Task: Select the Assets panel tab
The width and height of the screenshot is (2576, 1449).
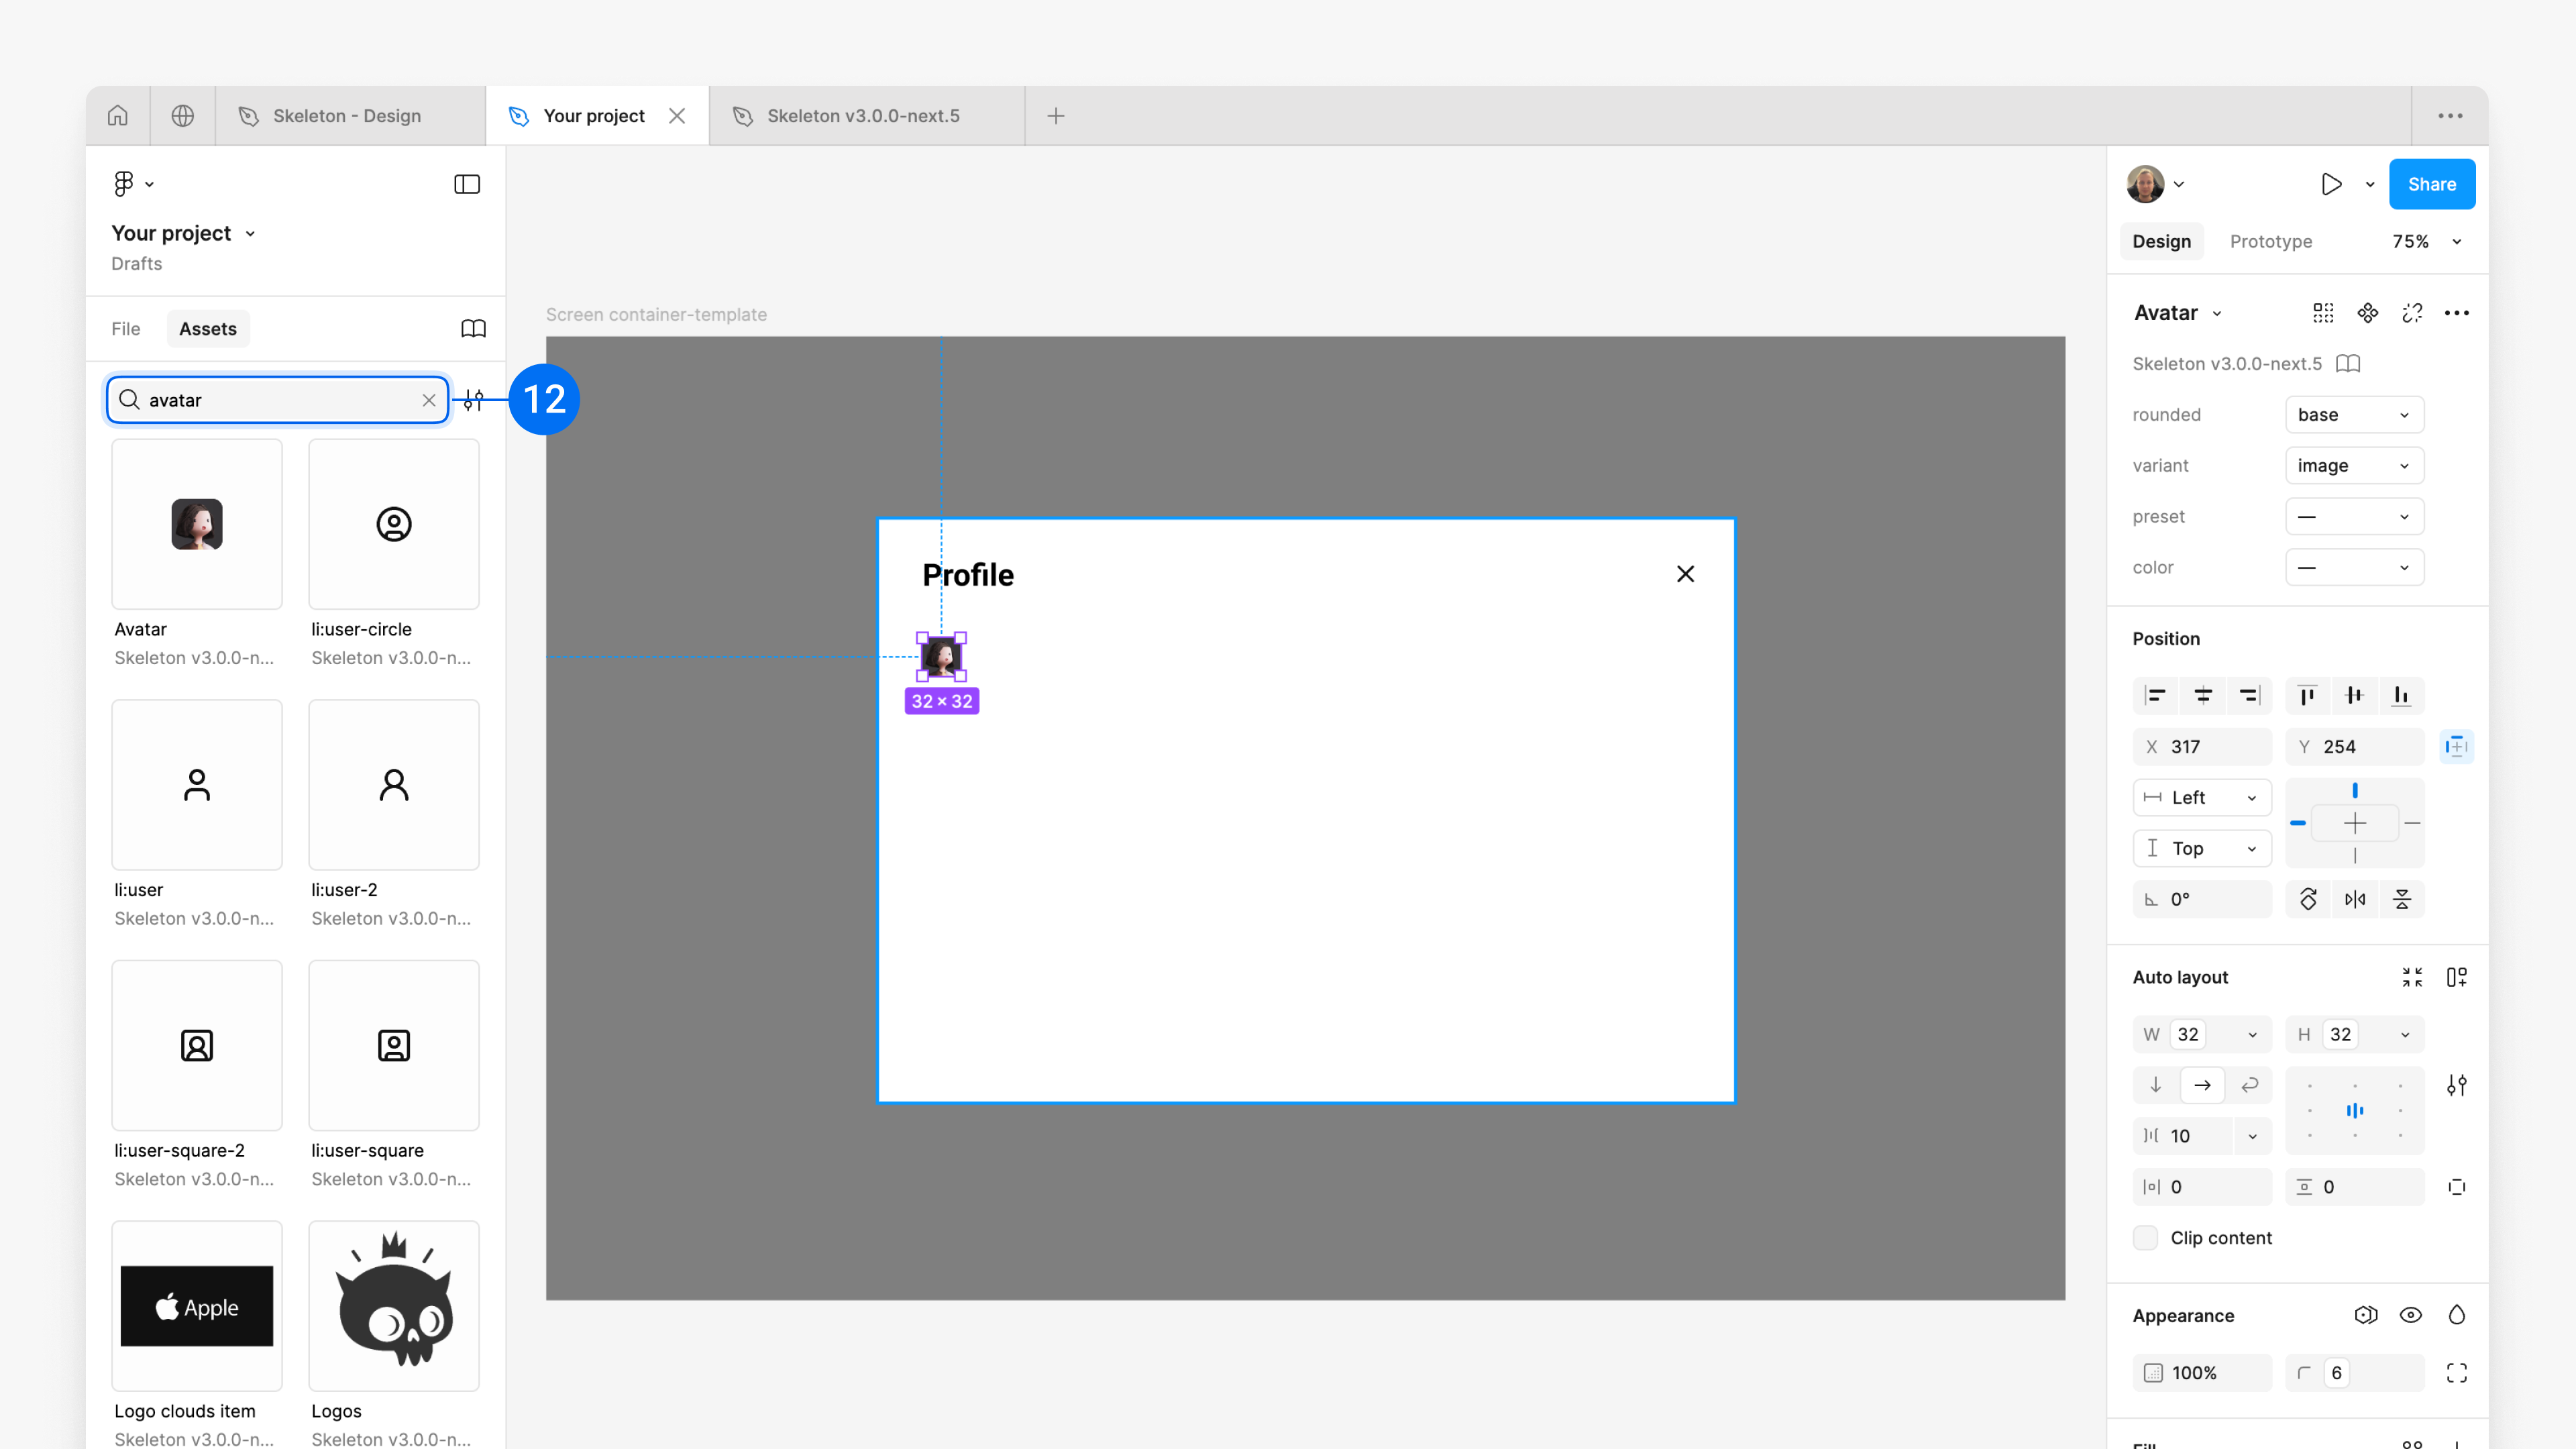Action: click(208, 329)
